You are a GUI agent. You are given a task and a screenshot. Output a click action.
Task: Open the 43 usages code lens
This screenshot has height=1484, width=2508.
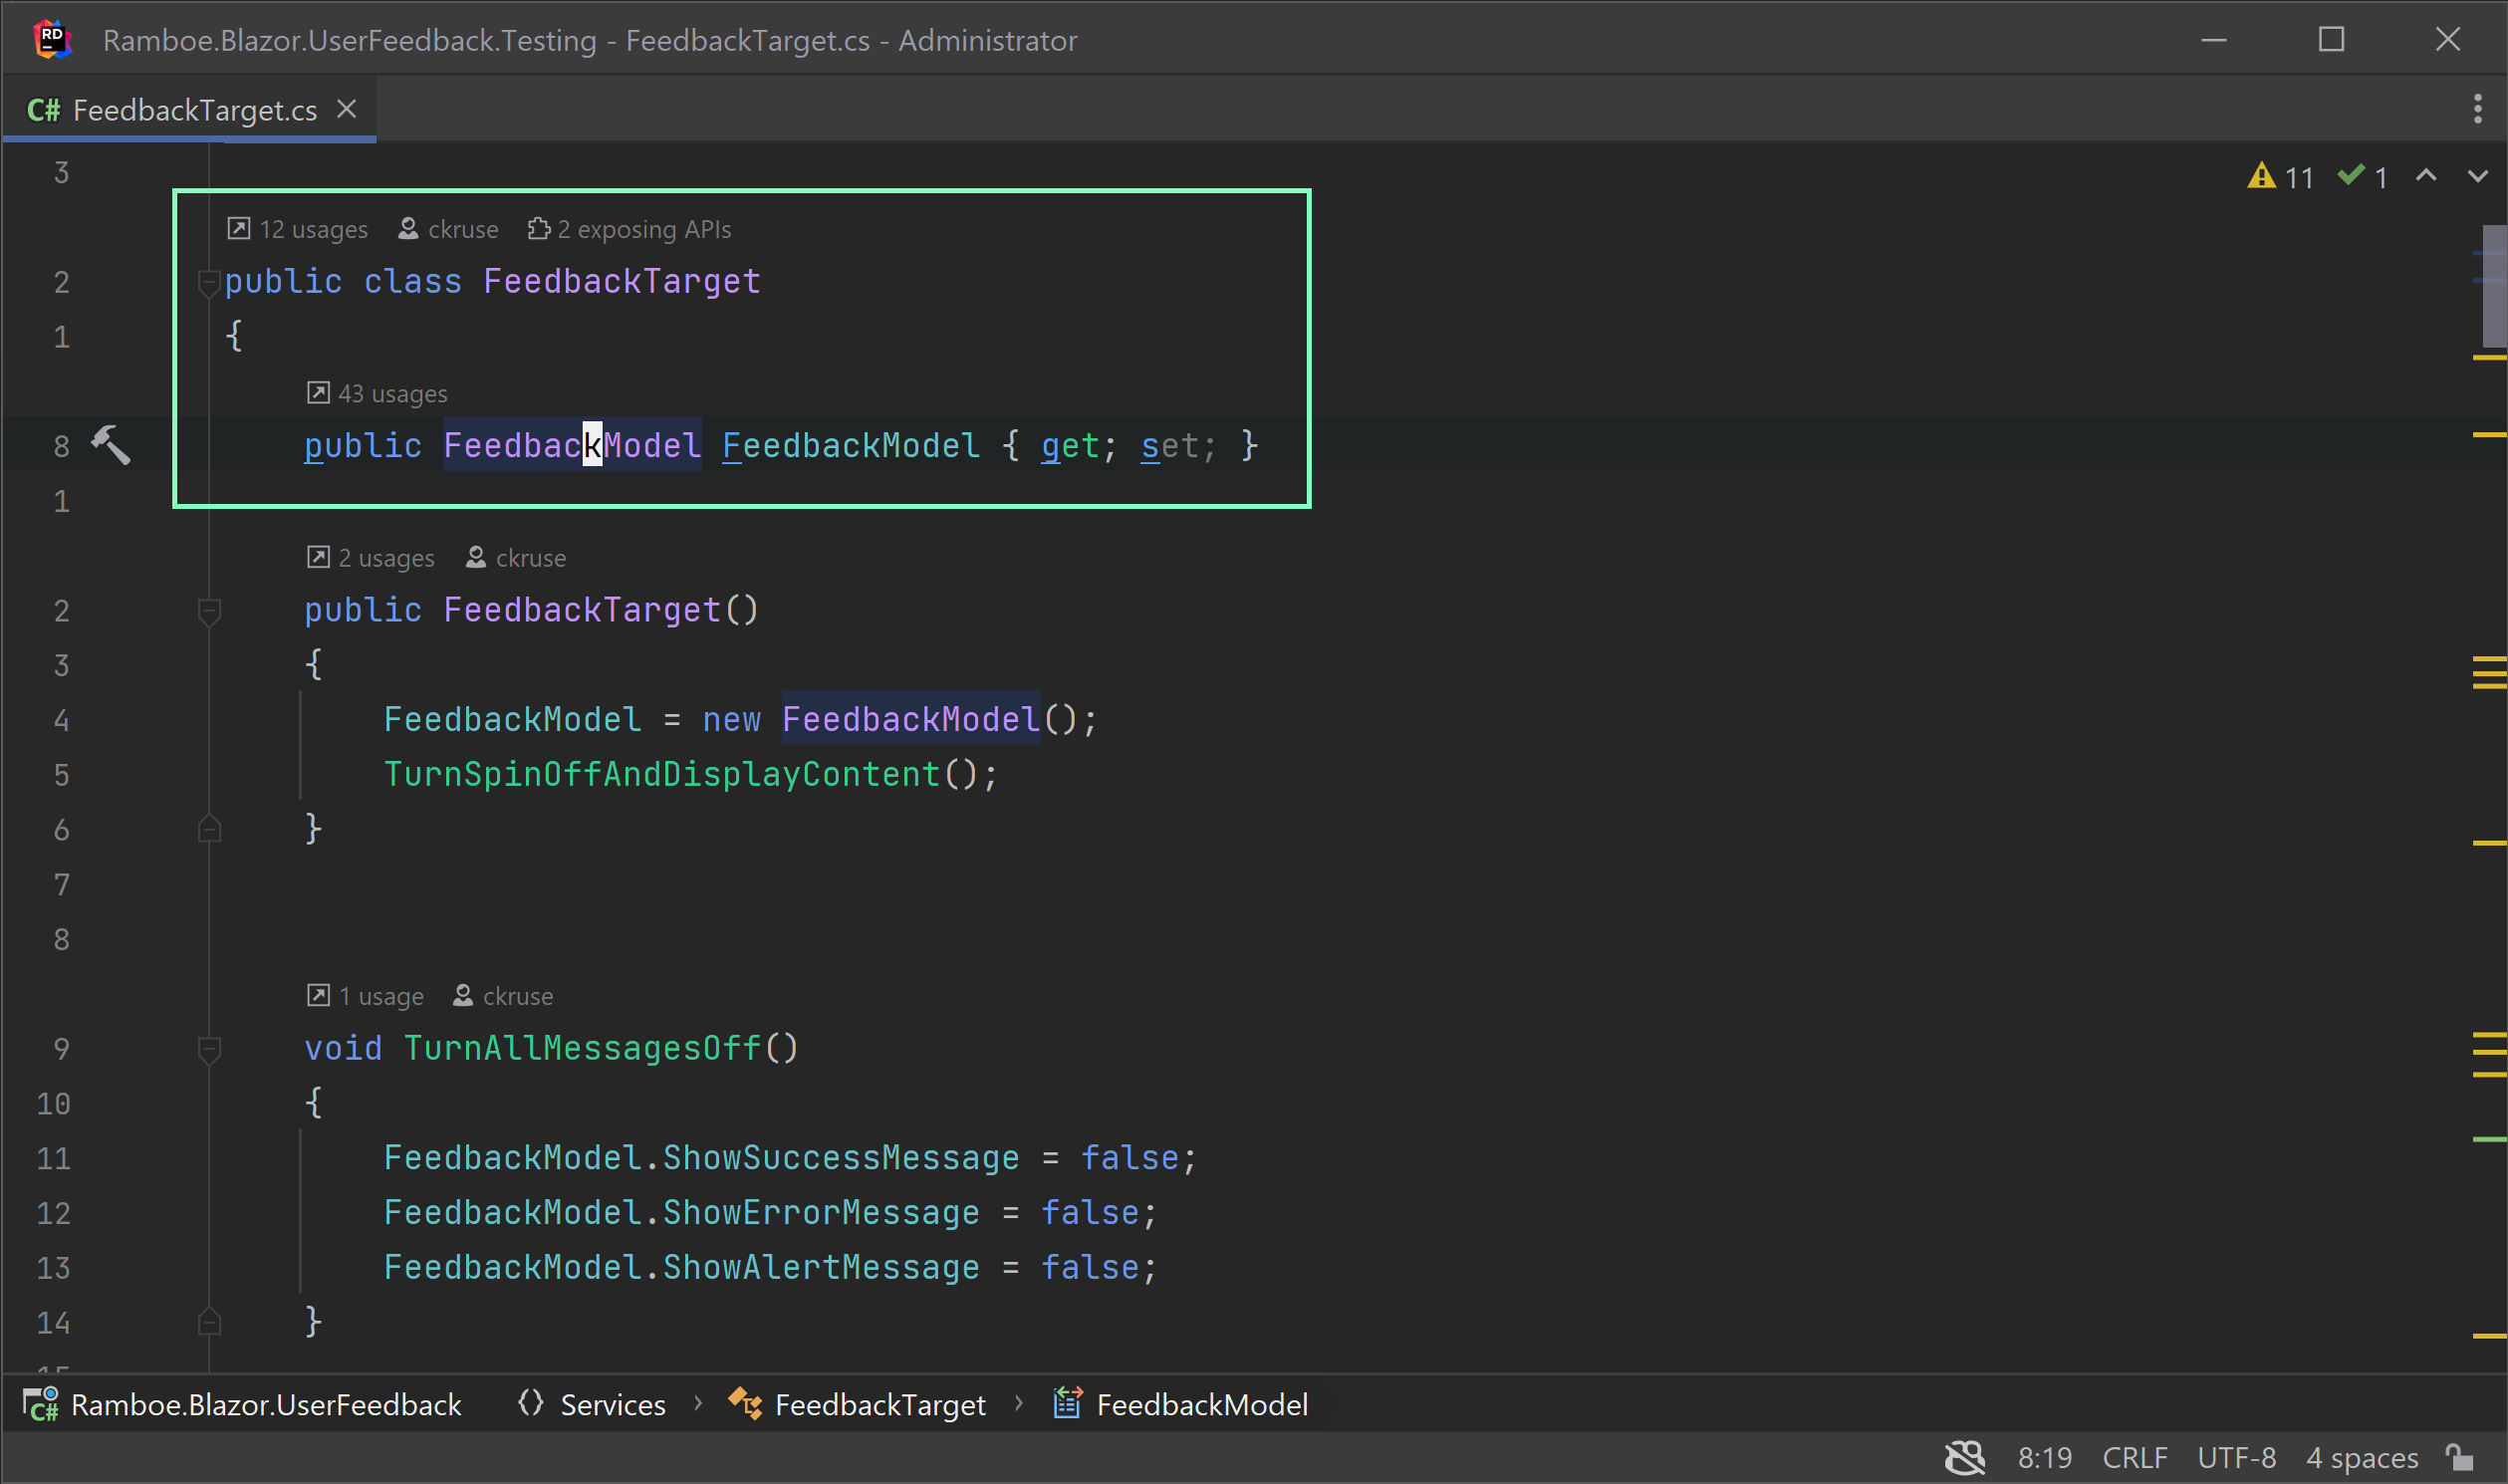point(377,393)
